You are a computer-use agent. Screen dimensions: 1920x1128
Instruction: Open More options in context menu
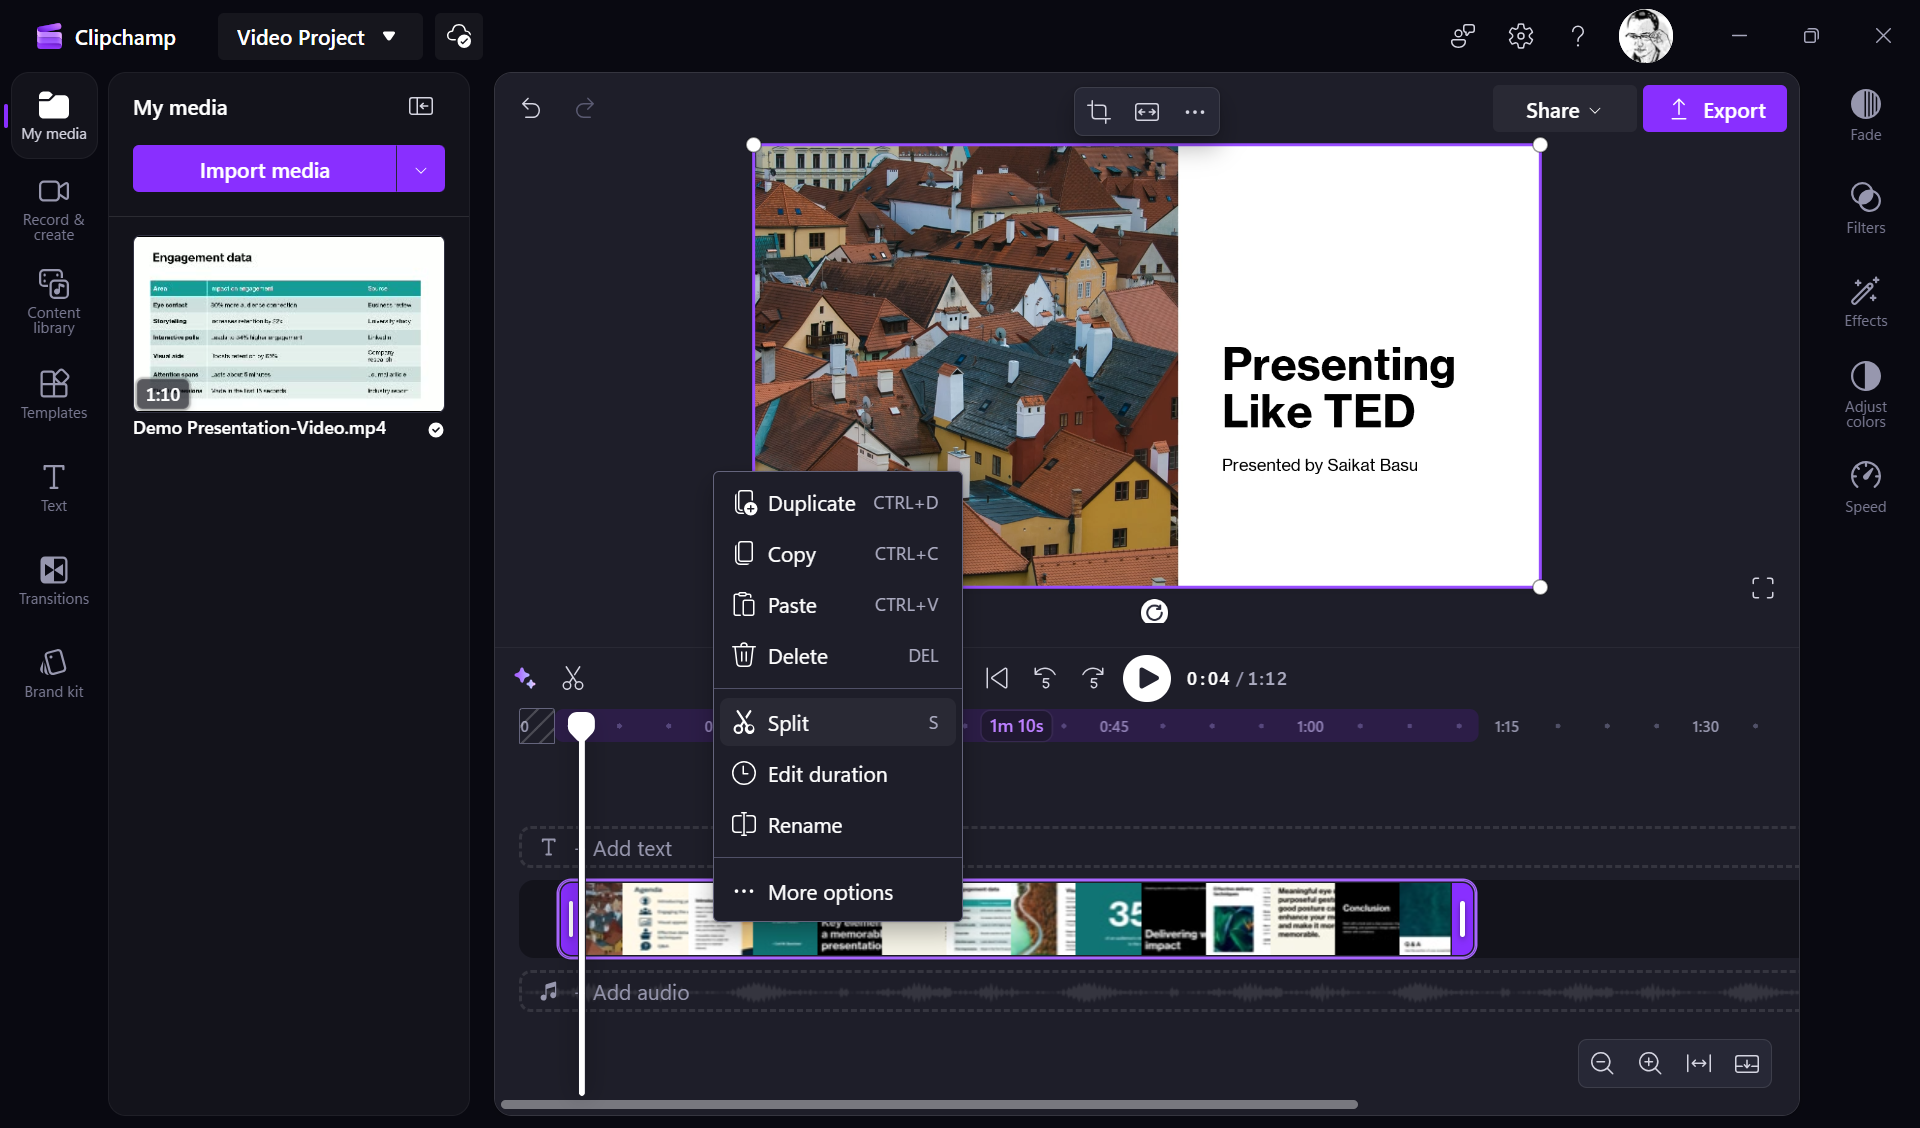click(837, 892)
